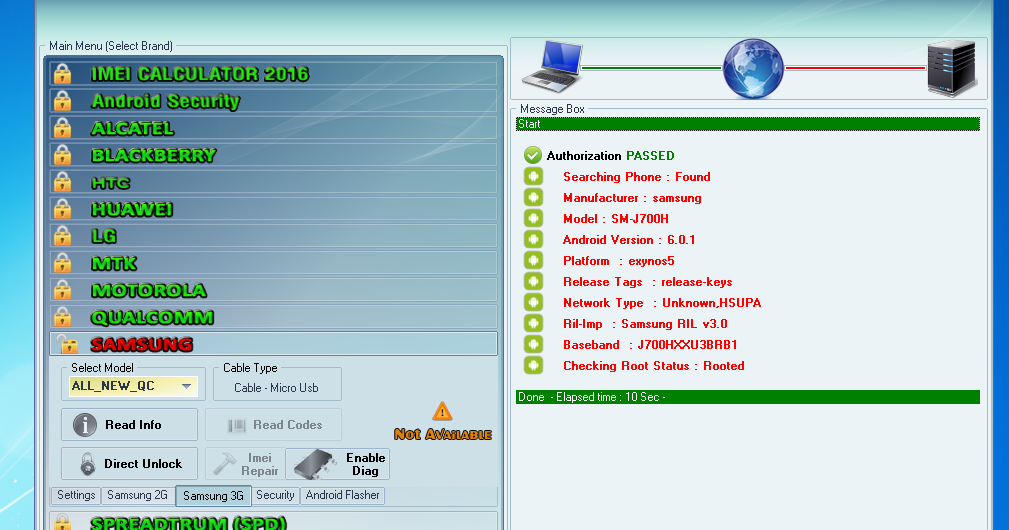The width and height of the screenshot is (1009, 530).
Task: Click Android icon next to Searching Phone
Action: tap(533, 176)
